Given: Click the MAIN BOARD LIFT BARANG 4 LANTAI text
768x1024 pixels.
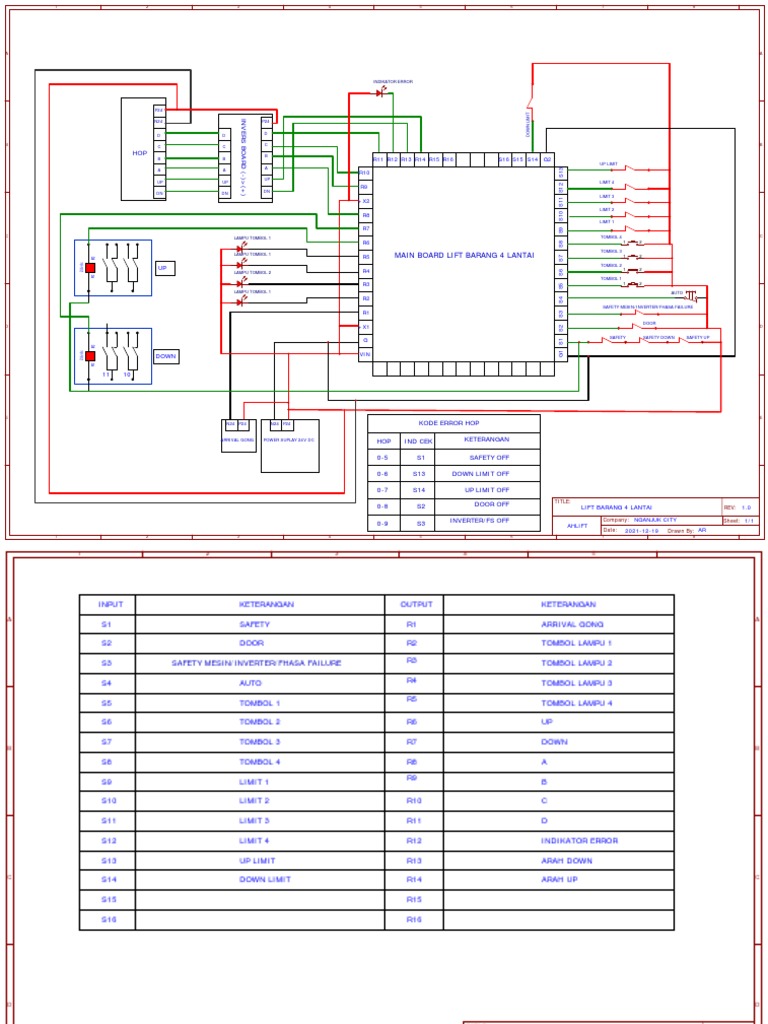Looking at the screenshot, I should tap(464, 255).
